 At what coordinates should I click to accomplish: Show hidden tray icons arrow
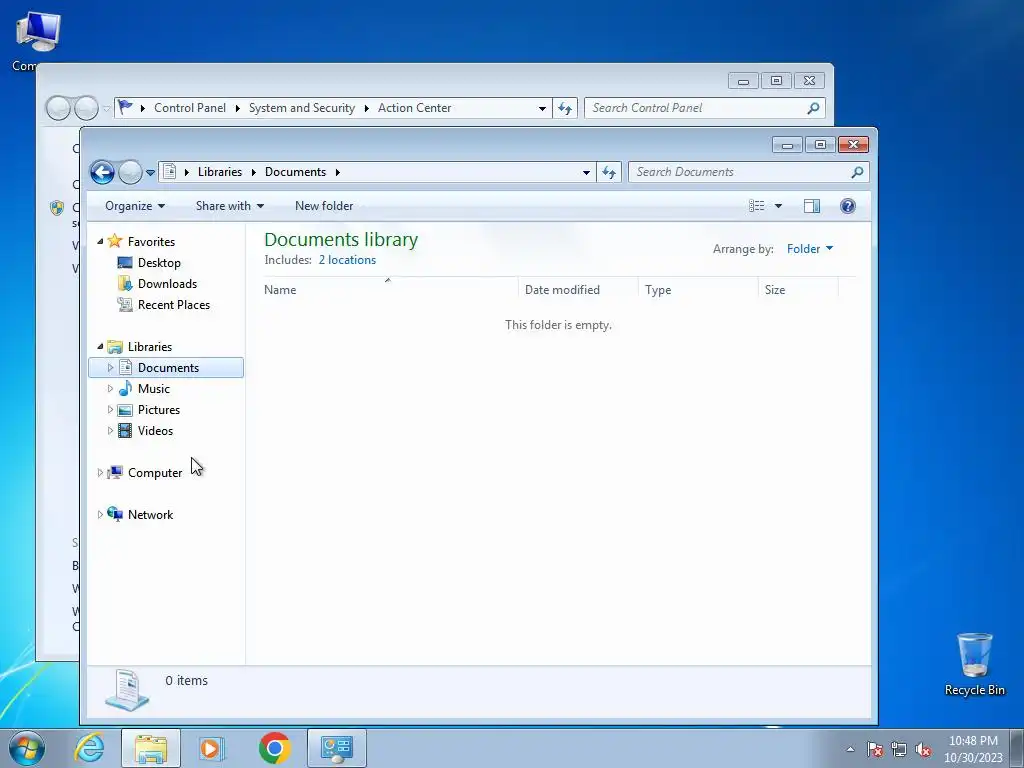coord(850,750)
